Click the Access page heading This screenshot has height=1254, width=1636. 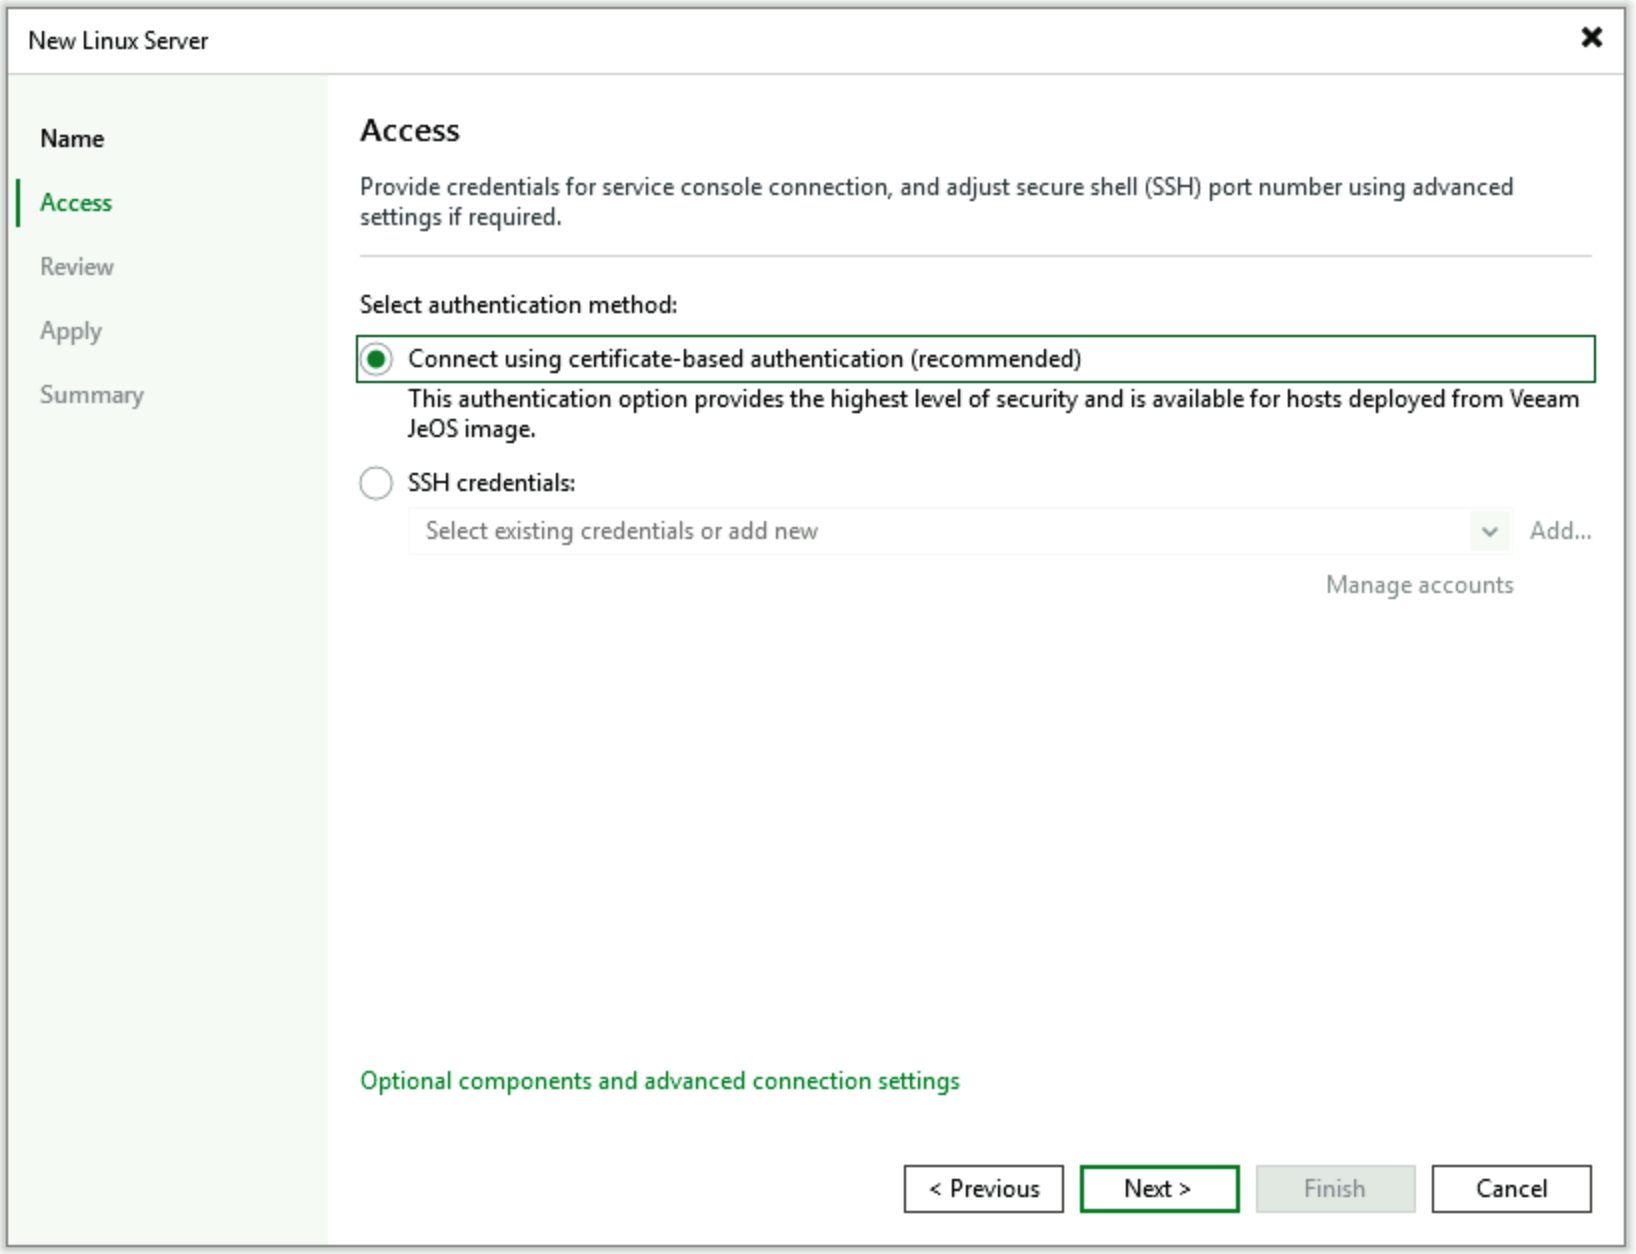pyautogui.click(x=410, y=131)
